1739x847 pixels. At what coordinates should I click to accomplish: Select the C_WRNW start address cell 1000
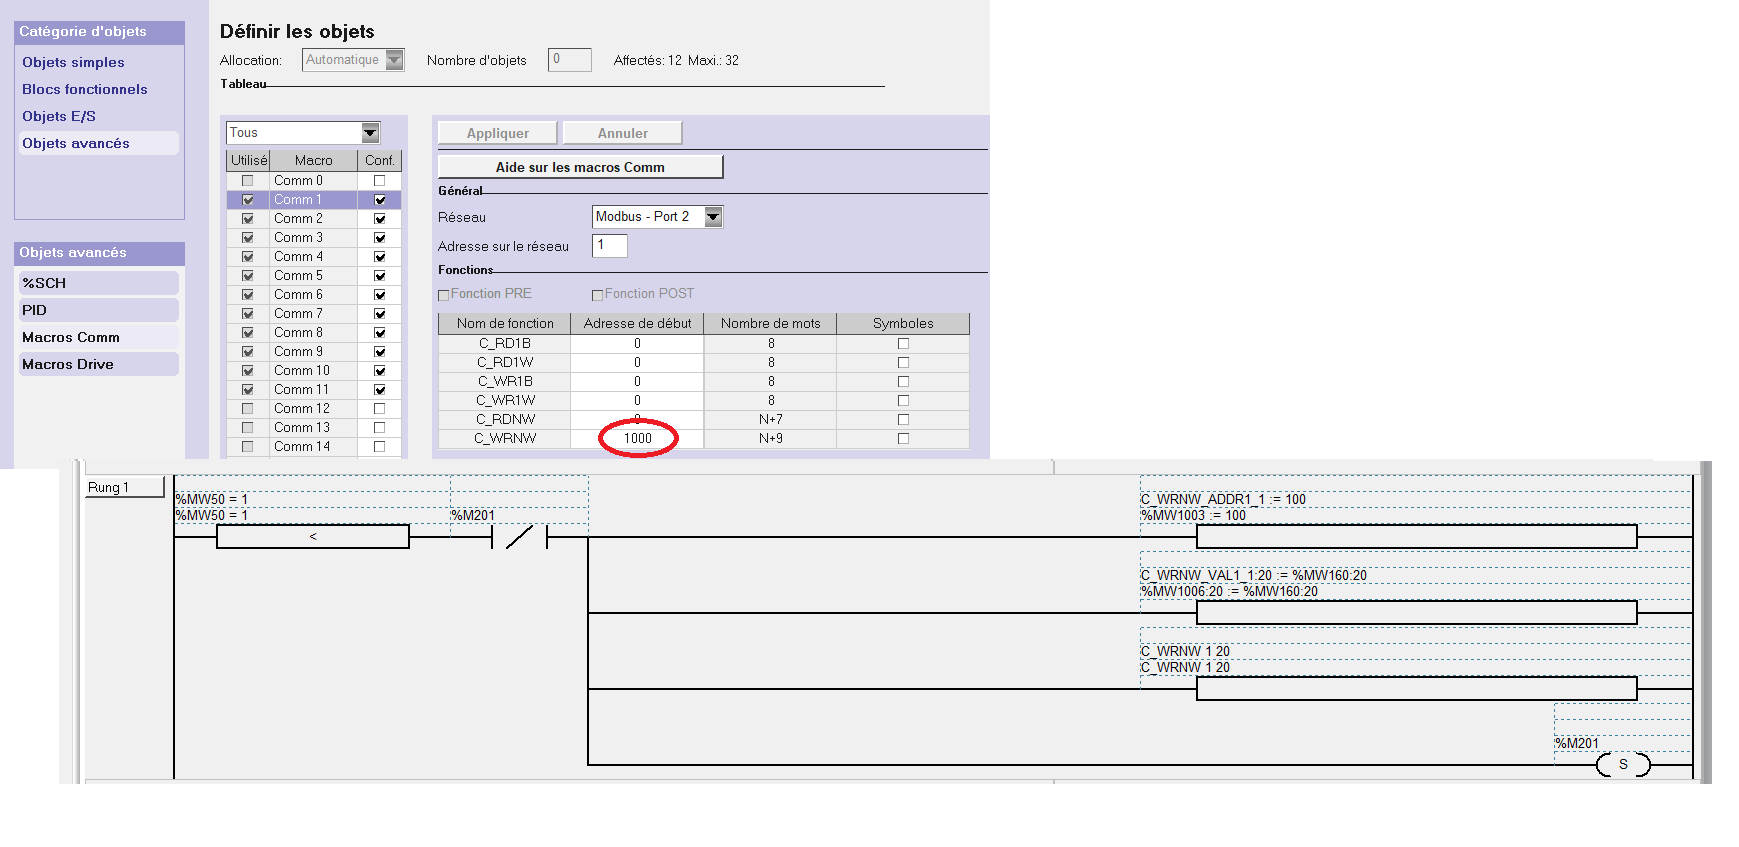tap(637, 438)
